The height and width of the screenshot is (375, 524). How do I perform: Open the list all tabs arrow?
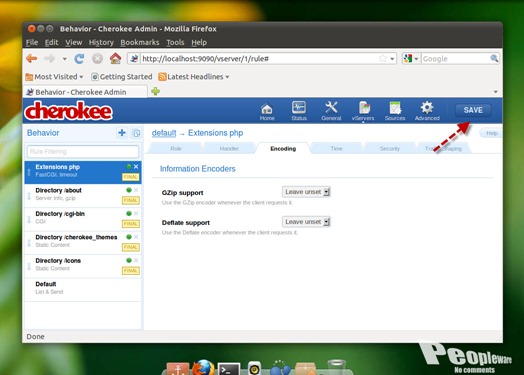(496, 92)
